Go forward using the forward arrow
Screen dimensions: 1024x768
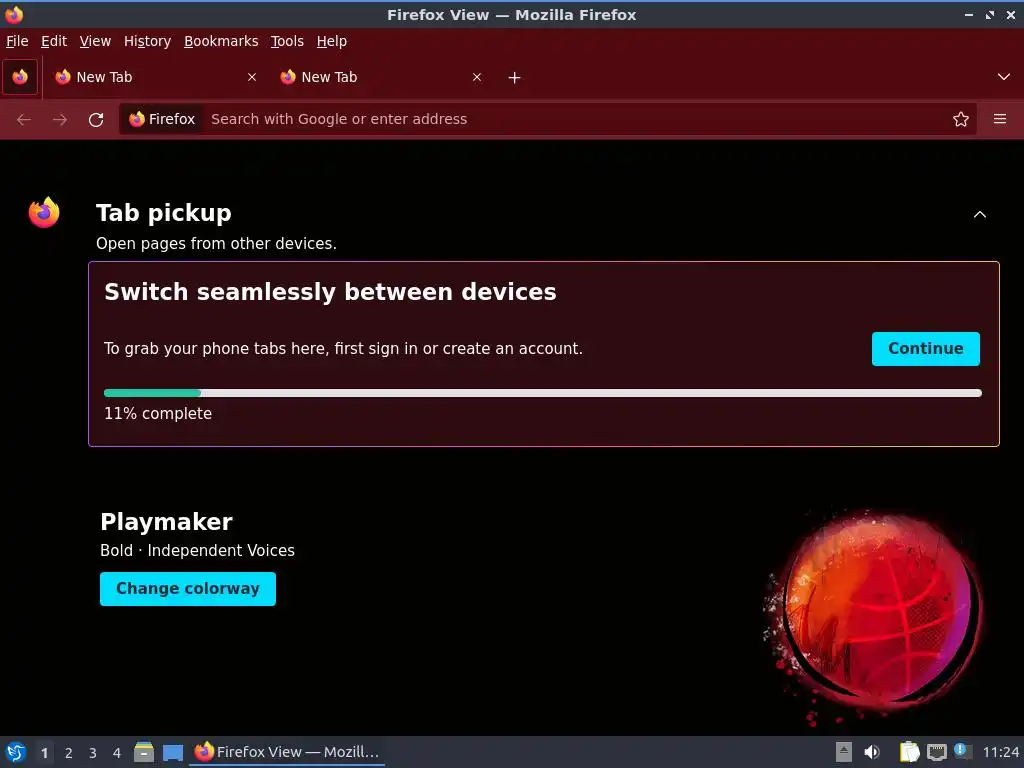[x=60, y=120]
